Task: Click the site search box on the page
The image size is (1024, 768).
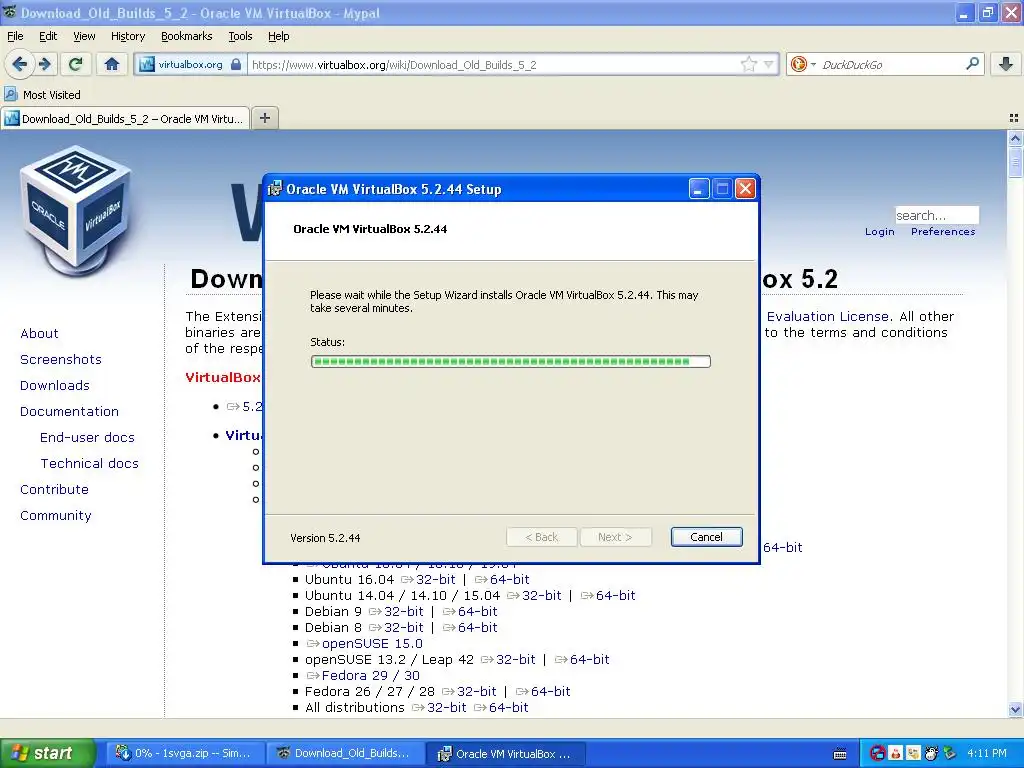Action: (x=936, y=215)
